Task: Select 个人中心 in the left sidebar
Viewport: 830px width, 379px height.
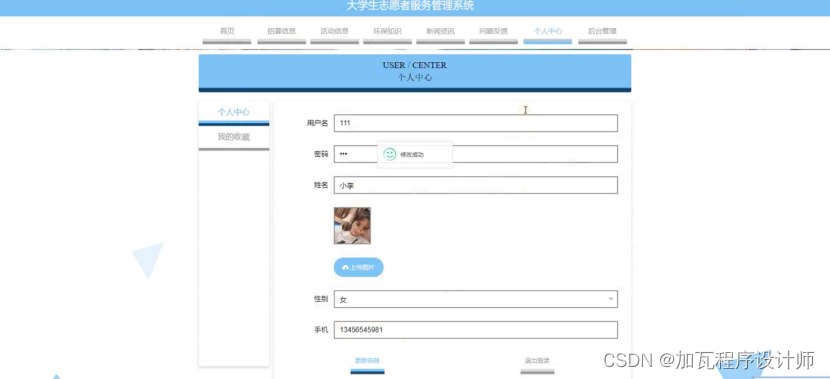Action: tap(234, 113)
